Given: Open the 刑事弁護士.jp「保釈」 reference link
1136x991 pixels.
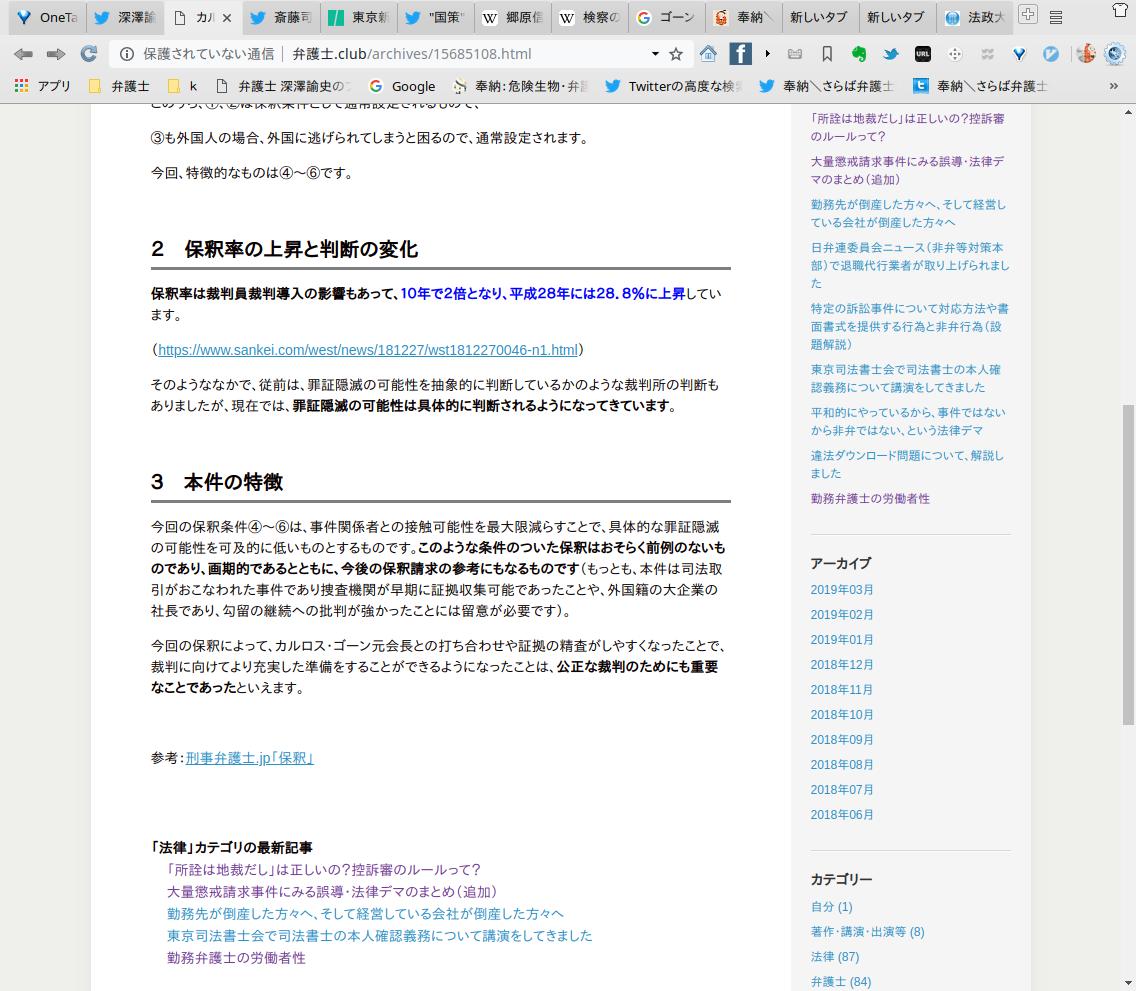Looking at the screenshot, I should point(249,758).
